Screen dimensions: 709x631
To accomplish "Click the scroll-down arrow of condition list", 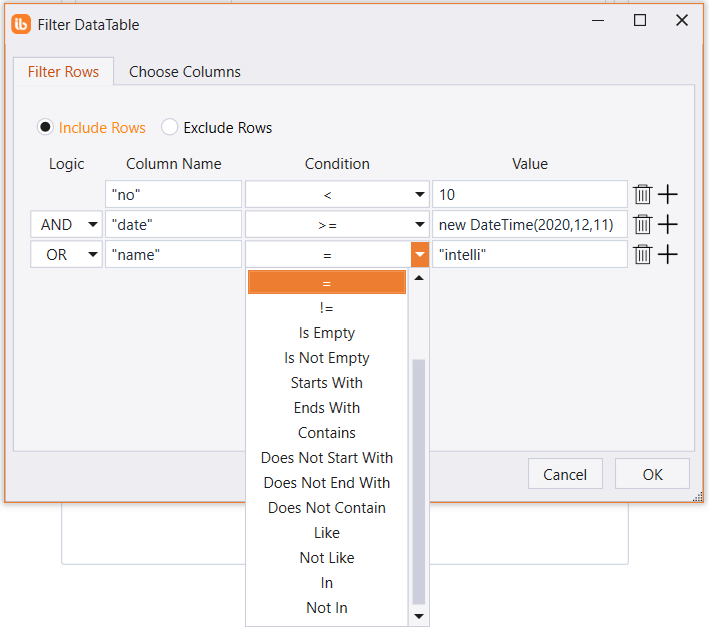I will pyautogui.click(x=419, y=616).
